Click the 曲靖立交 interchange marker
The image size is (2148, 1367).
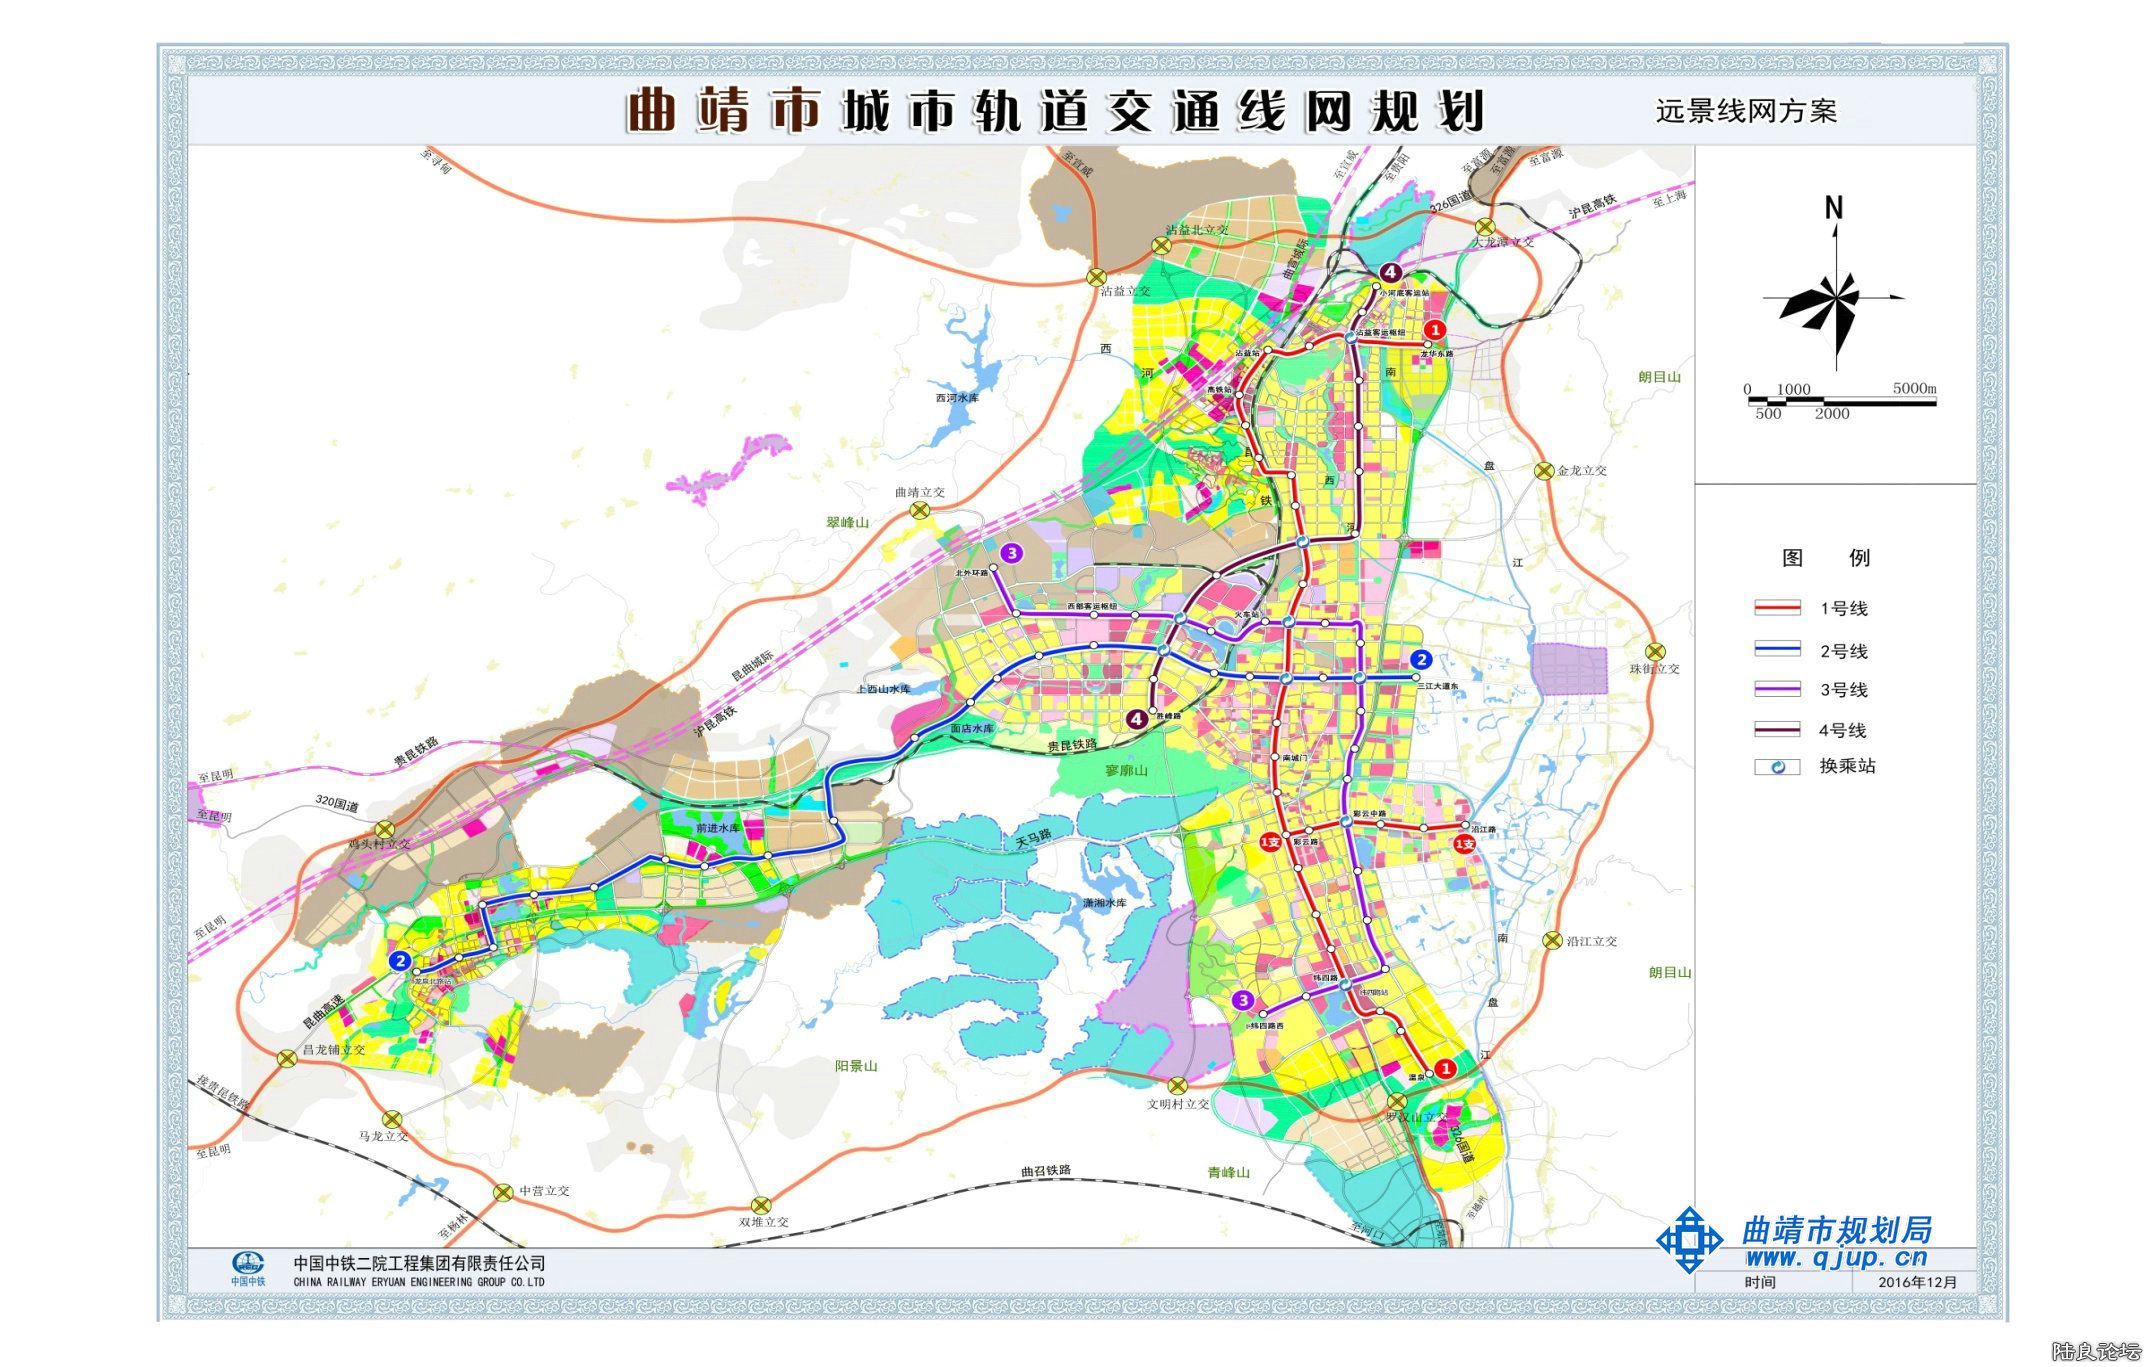(919, 510)
